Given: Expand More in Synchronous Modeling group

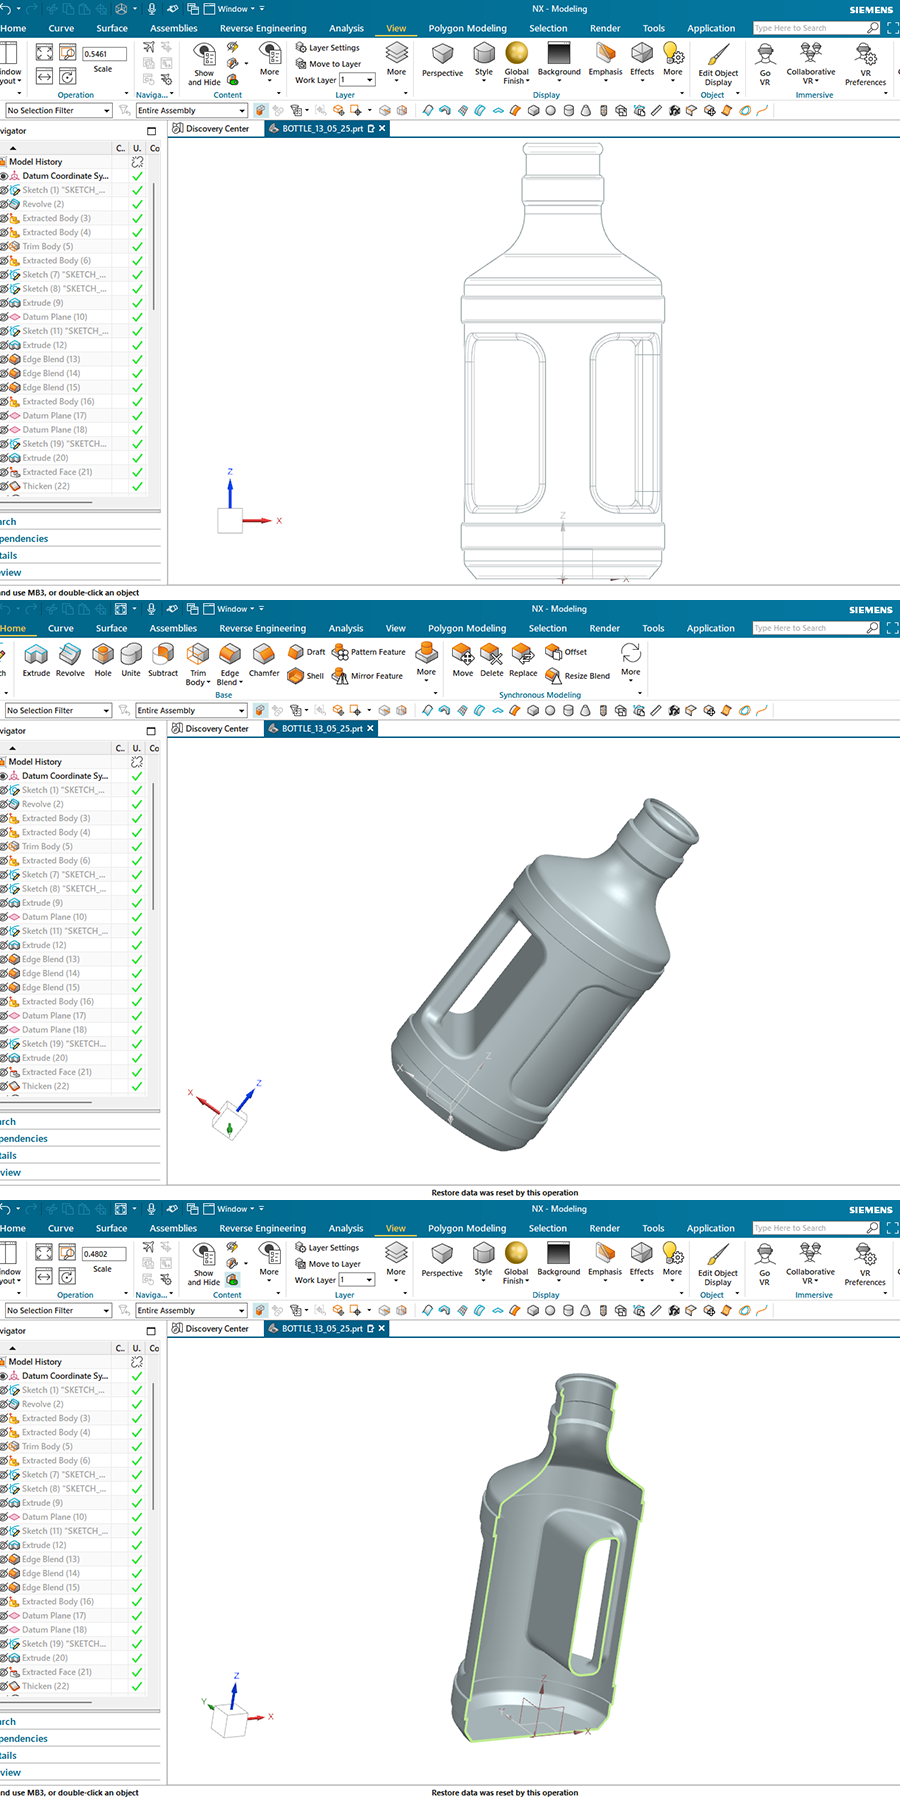Looking at the screenshot, I should coord(631,661).
